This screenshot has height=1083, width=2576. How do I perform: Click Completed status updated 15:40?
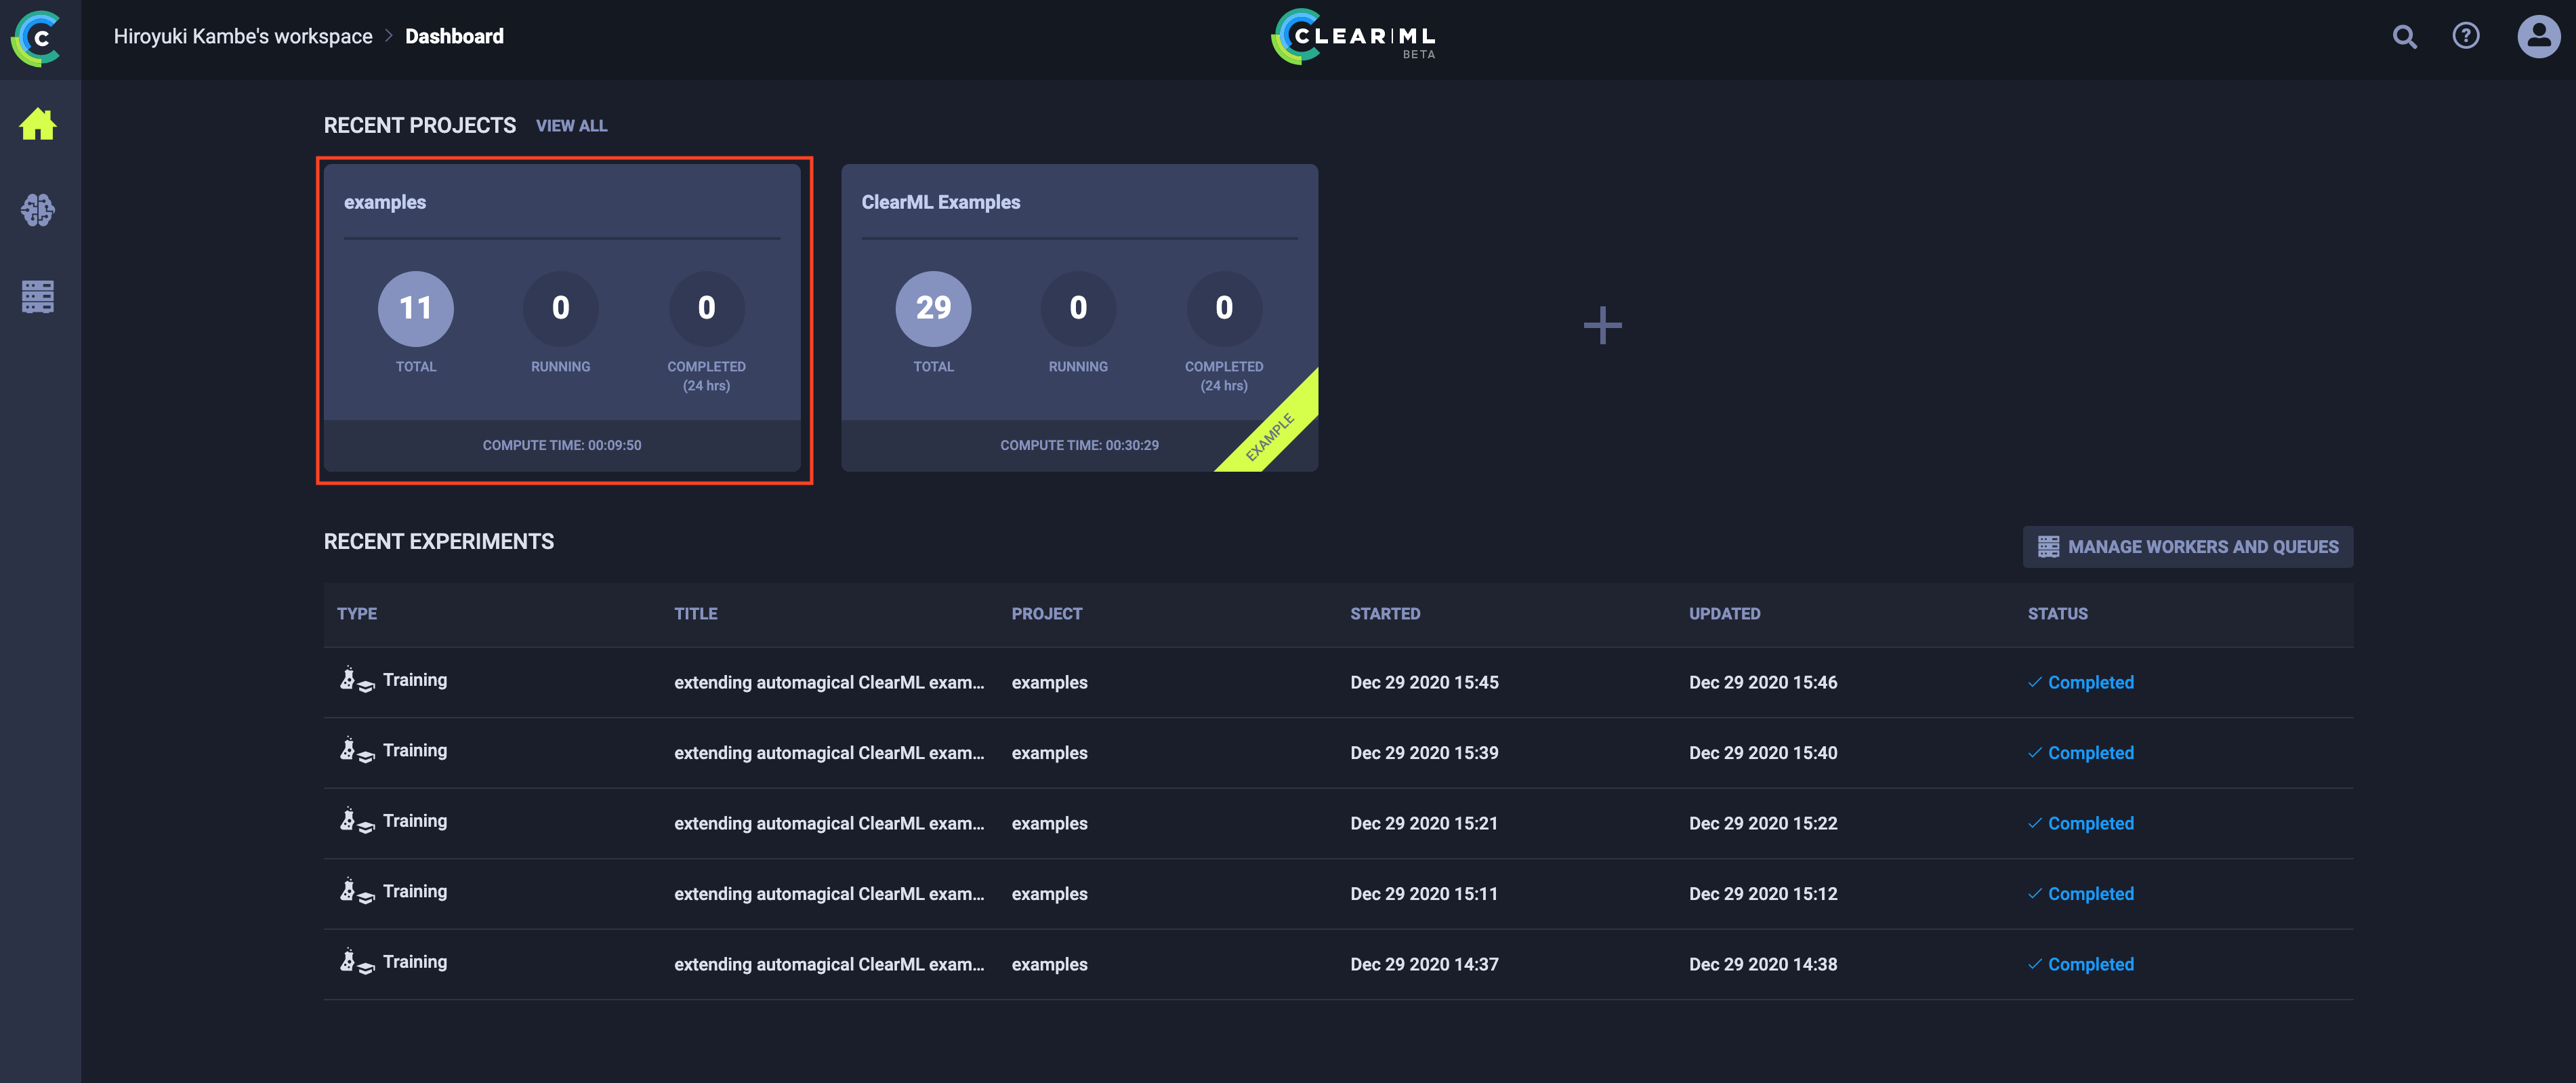tap(2081, 753)
